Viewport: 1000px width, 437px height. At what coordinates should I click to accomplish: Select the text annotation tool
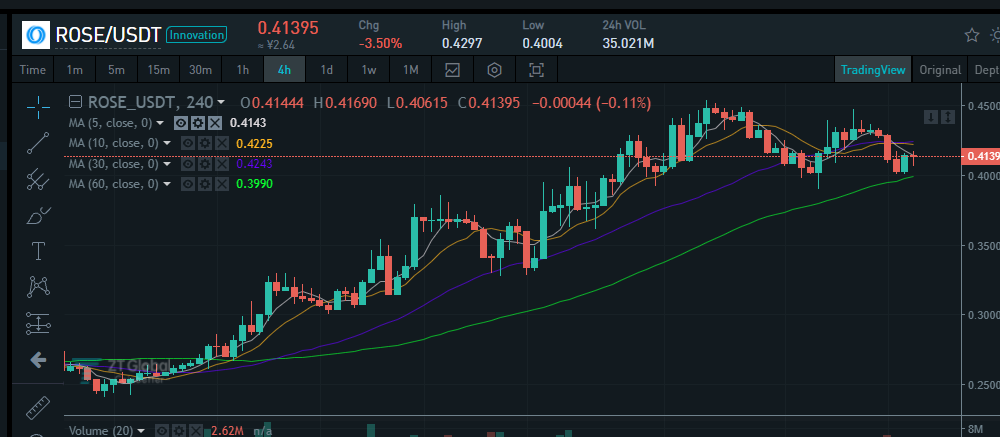tap(38, 251)
